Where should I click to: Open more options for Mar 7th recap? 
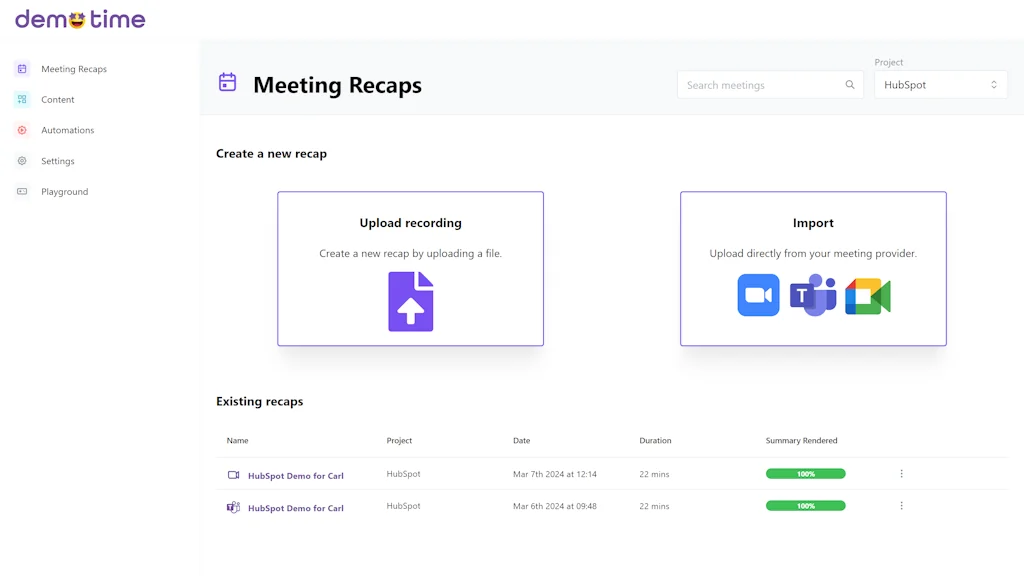[x=901, y=473]
